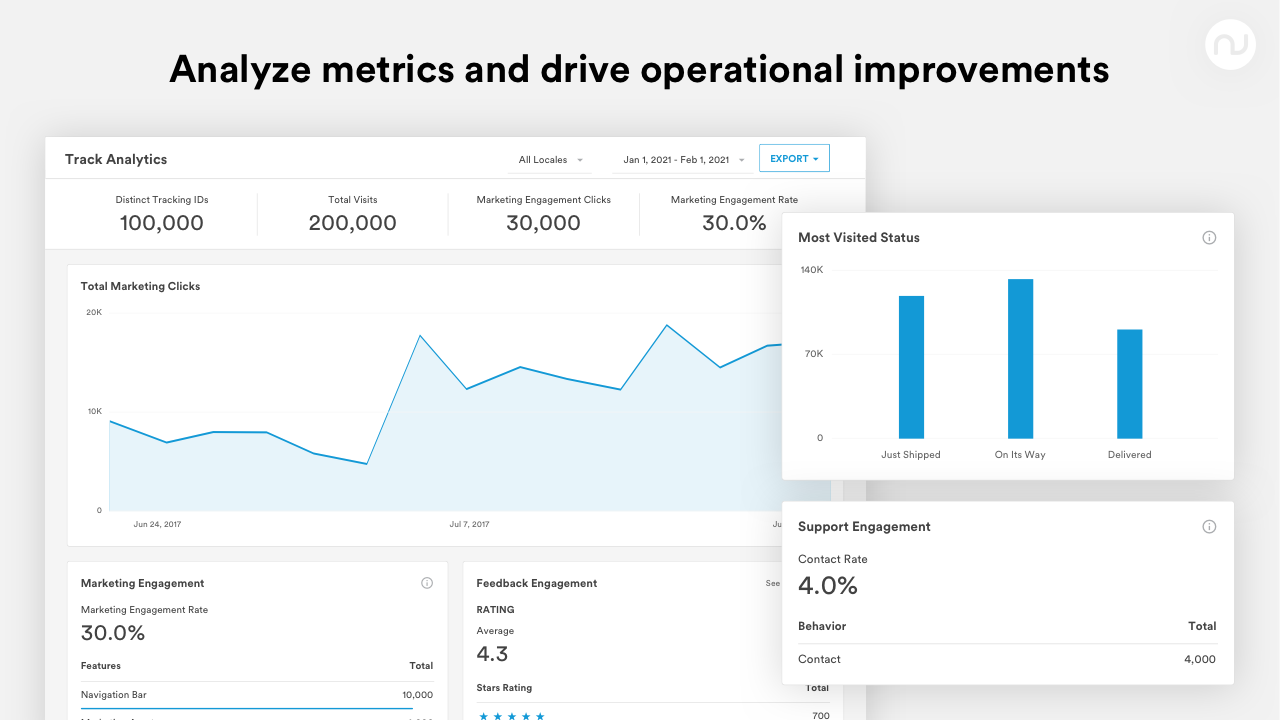The width and height of the screenshot is (1280, 720).
Task: Click the 140K axis label
Action: click(812, 270)
